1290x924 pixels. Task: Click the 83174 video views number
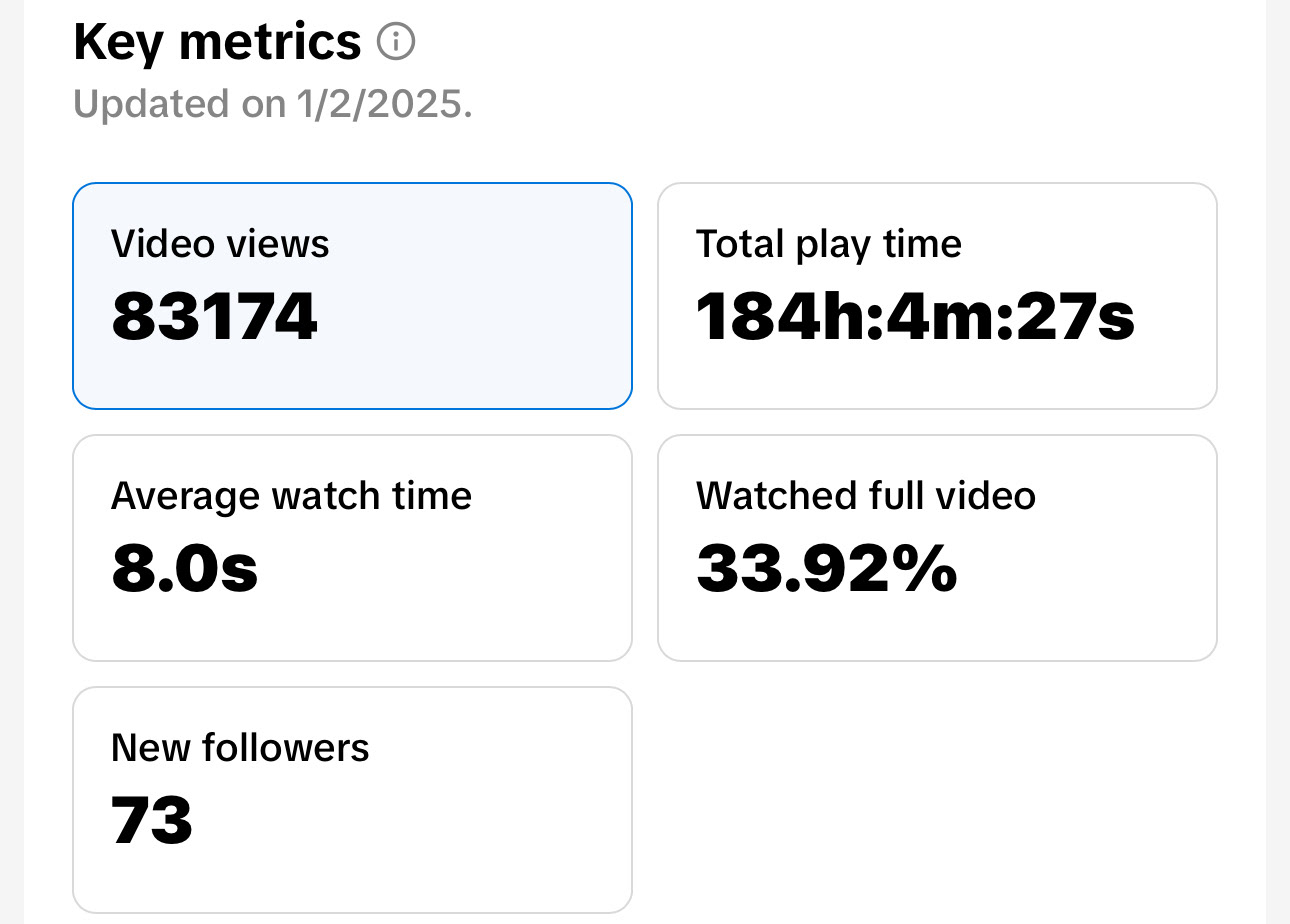click(x=215, y=317)
